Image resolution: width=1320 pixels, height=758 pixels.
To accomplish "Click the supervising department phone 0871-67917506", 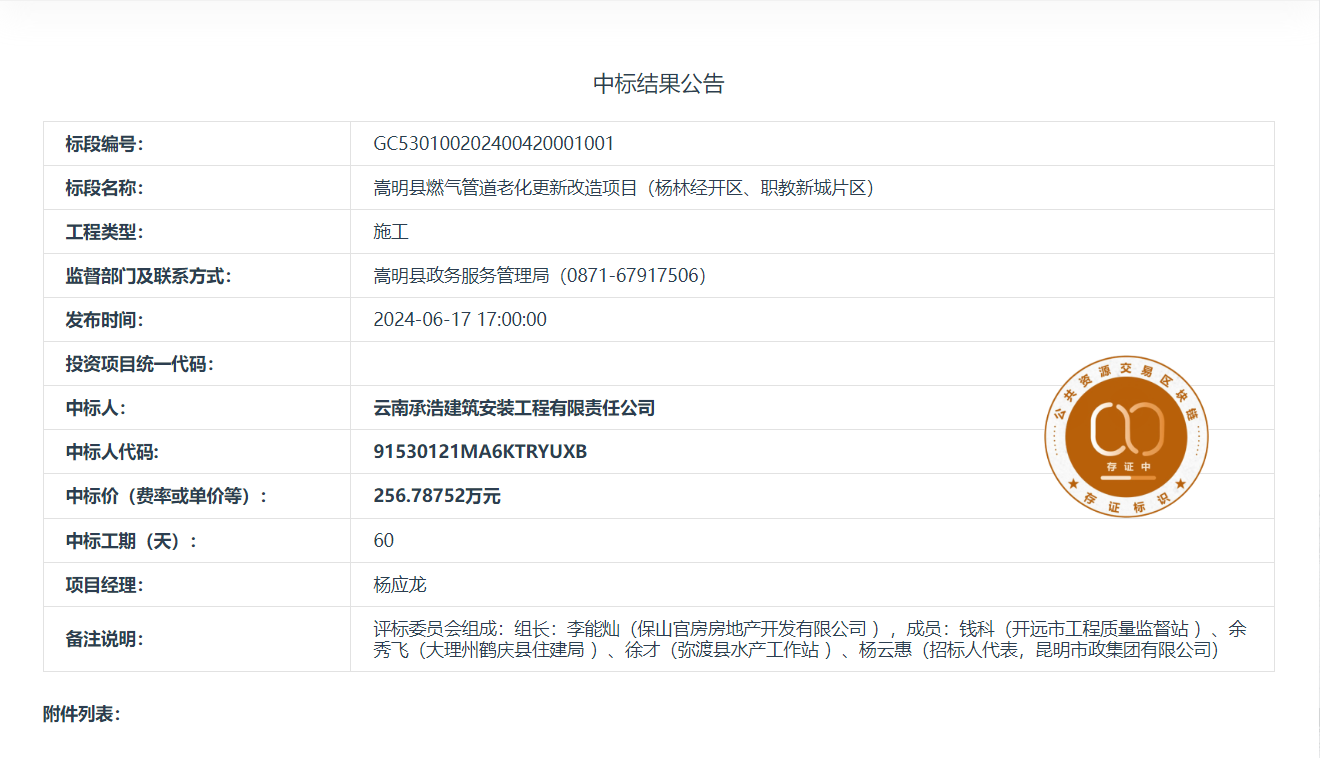I will pos(635,276).
